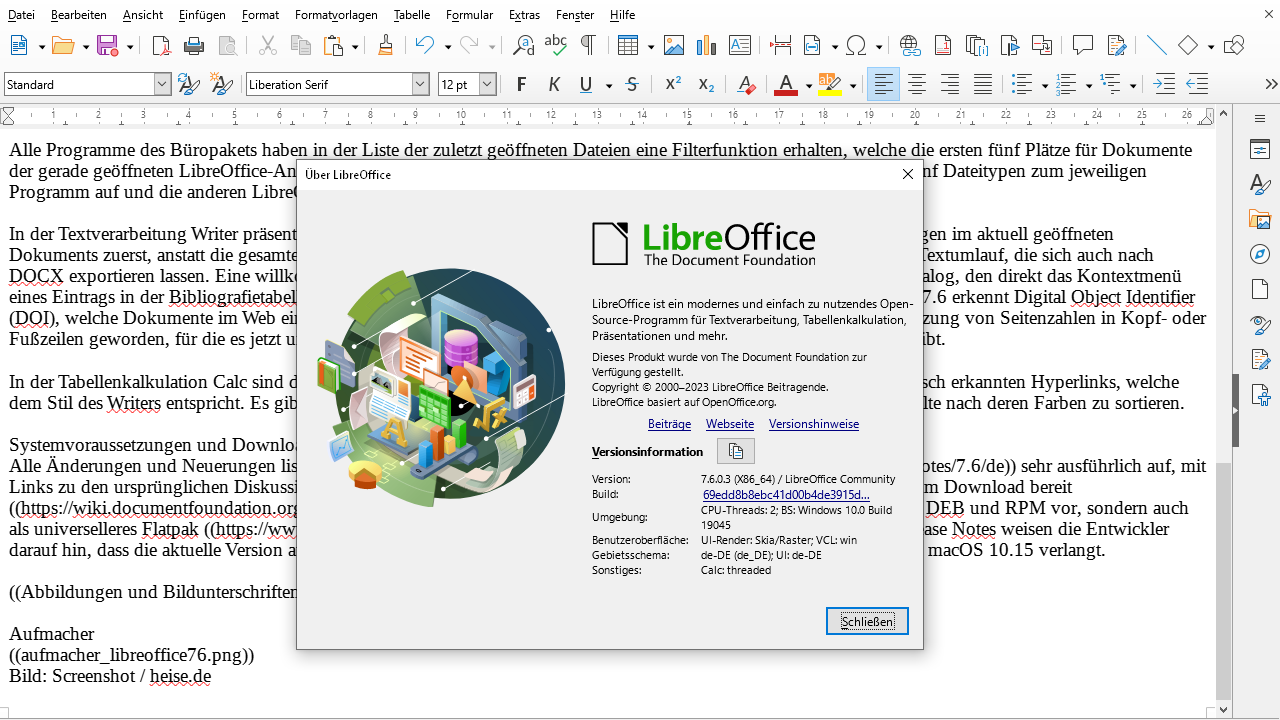This screenshot has height=720, width=1280.
Task: Insert a page break
Action: pyautogui.click(x=781, y=45)
